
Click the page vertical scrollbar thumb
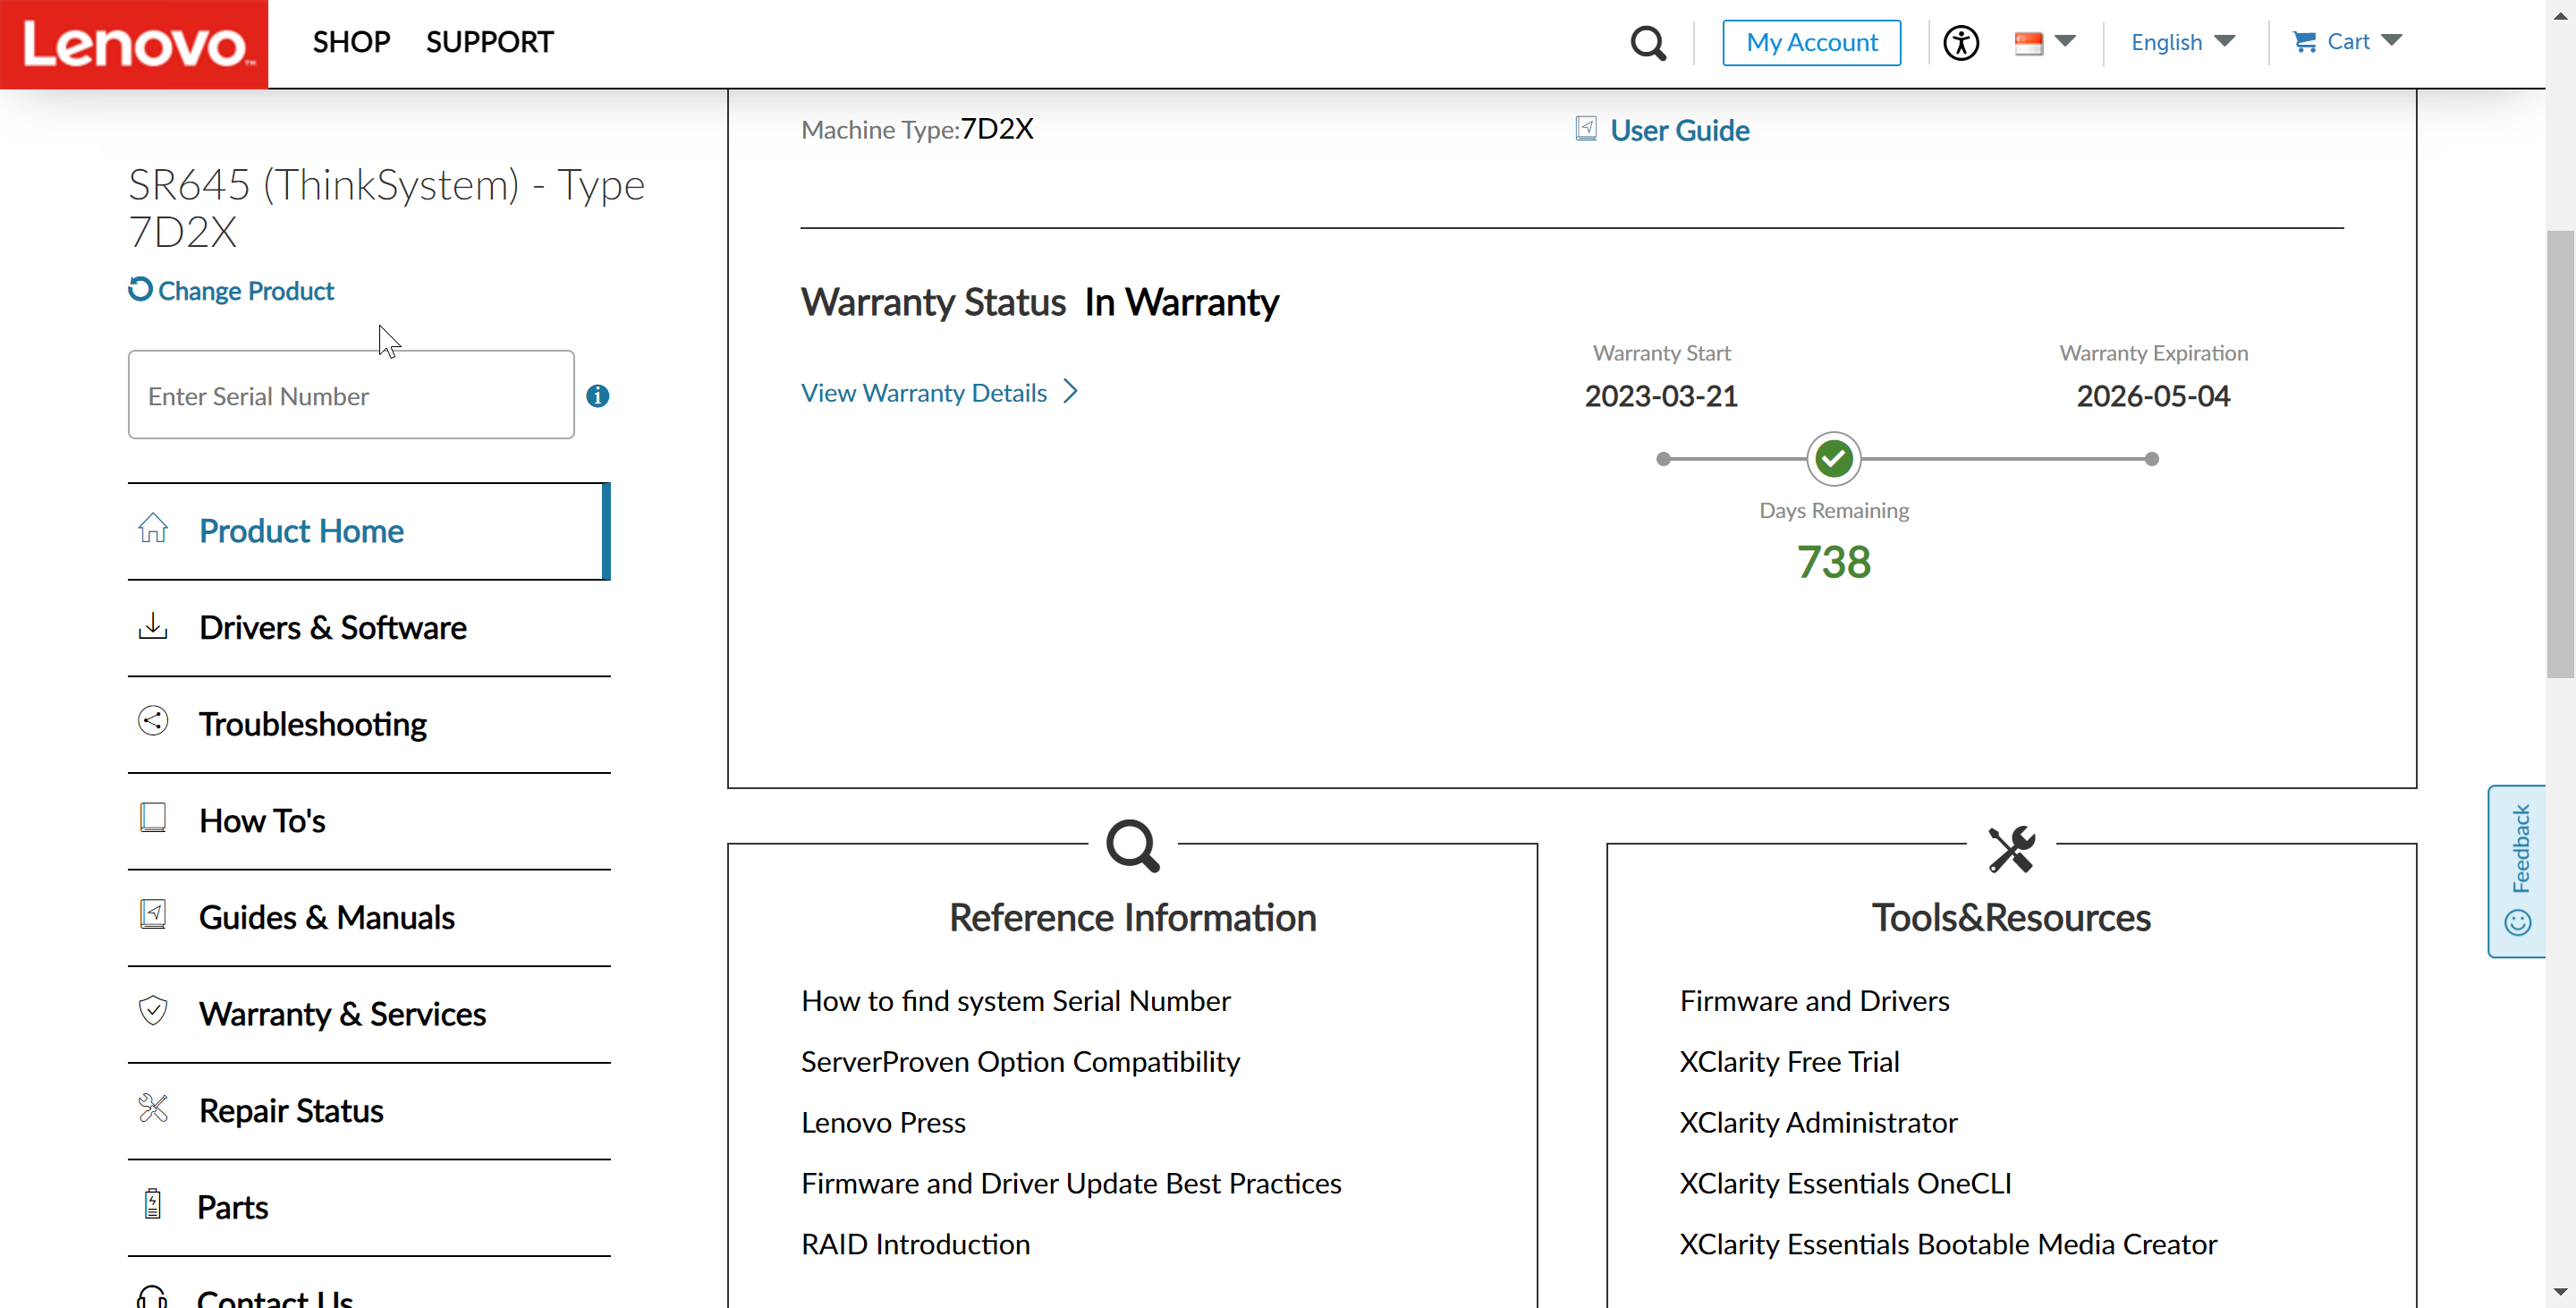click(2560, 454)
